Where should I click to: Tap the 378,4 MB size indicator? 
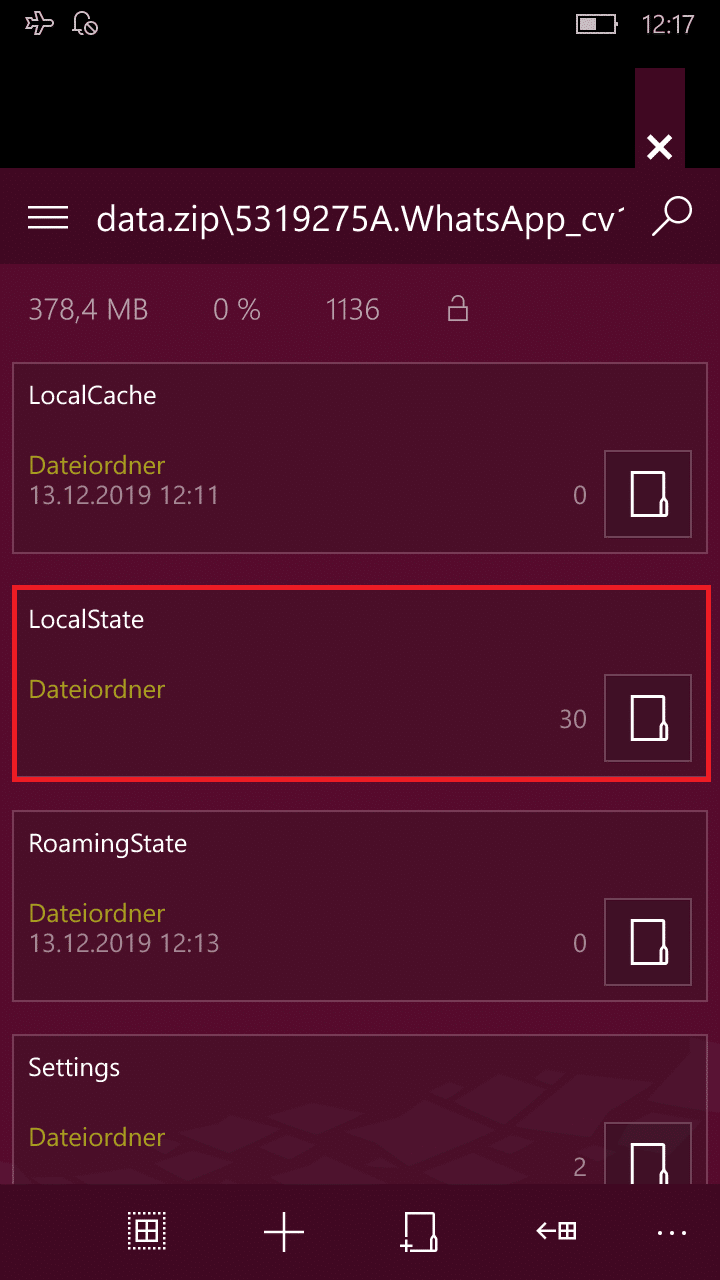(x=88, y=310)
